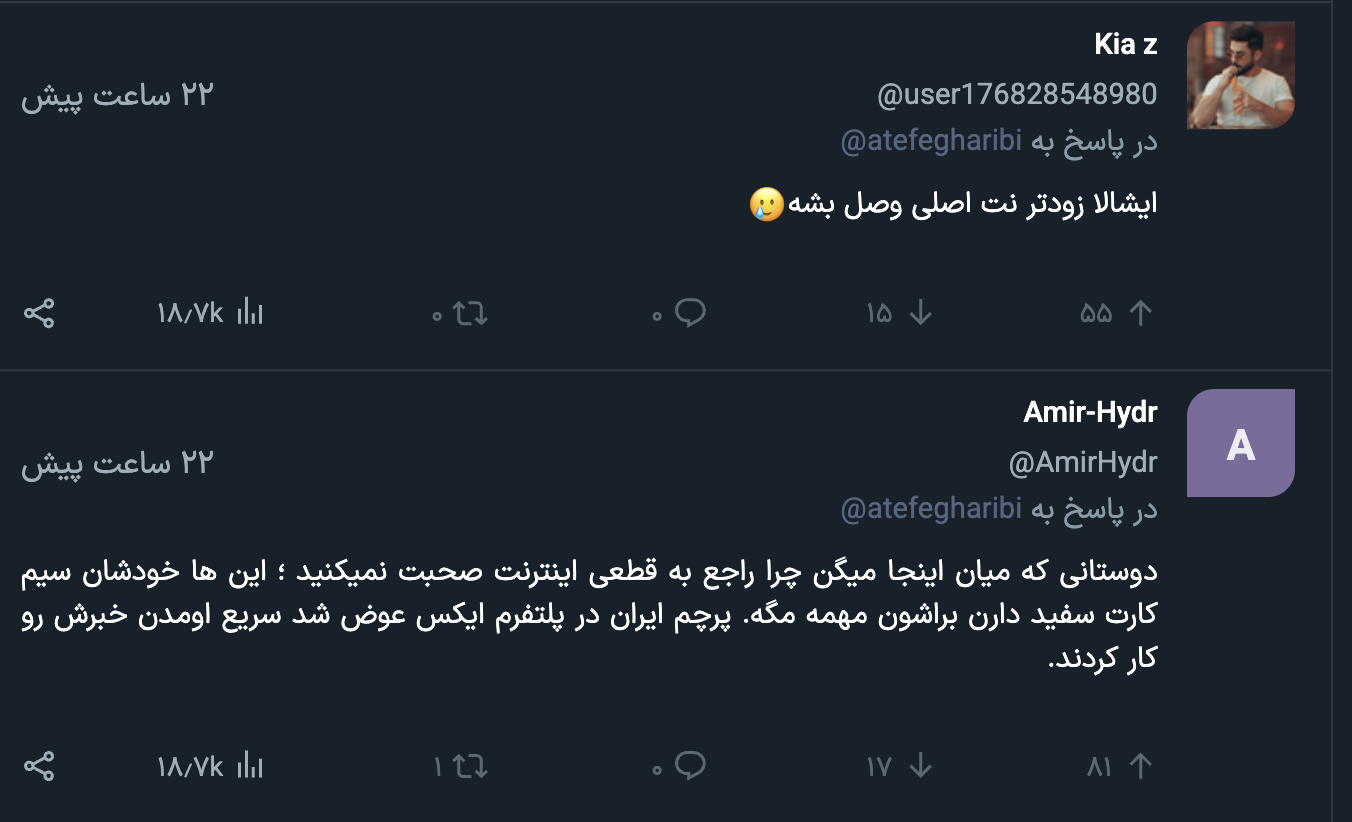Repost Amir-Hydr's reply
The width and height of the screenshot is (1352, 822).
coord(470,767)
